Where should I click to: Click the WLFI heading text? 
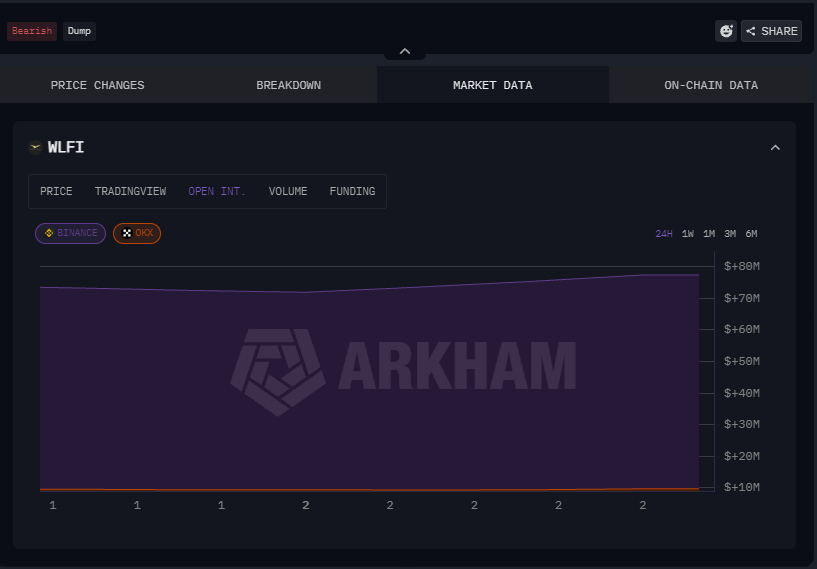point(66,147)
